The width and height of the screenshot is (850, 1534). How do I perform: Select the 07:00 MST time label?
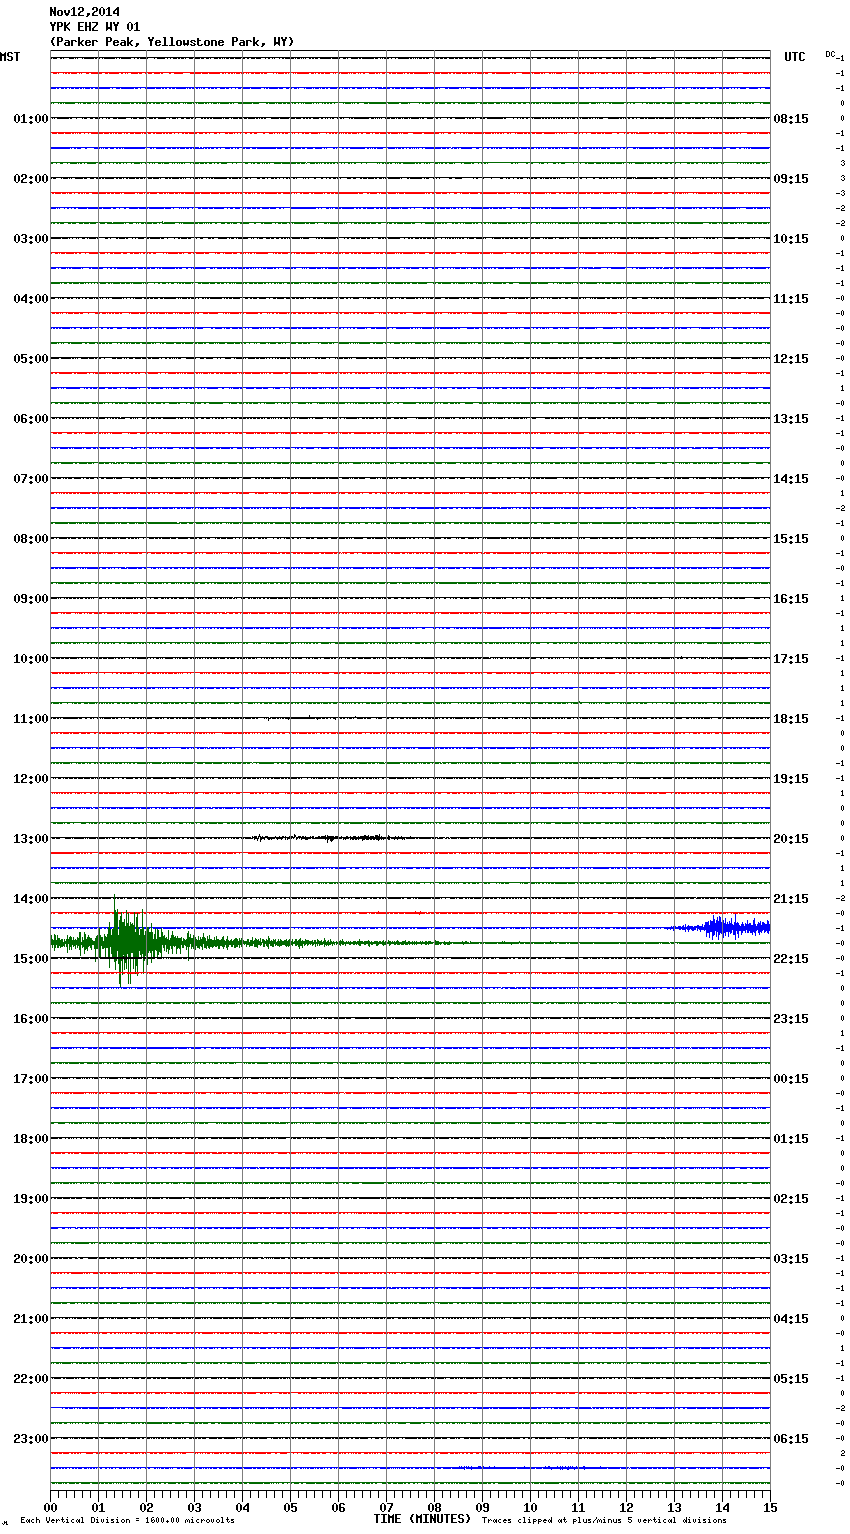[x=30, y=479]
